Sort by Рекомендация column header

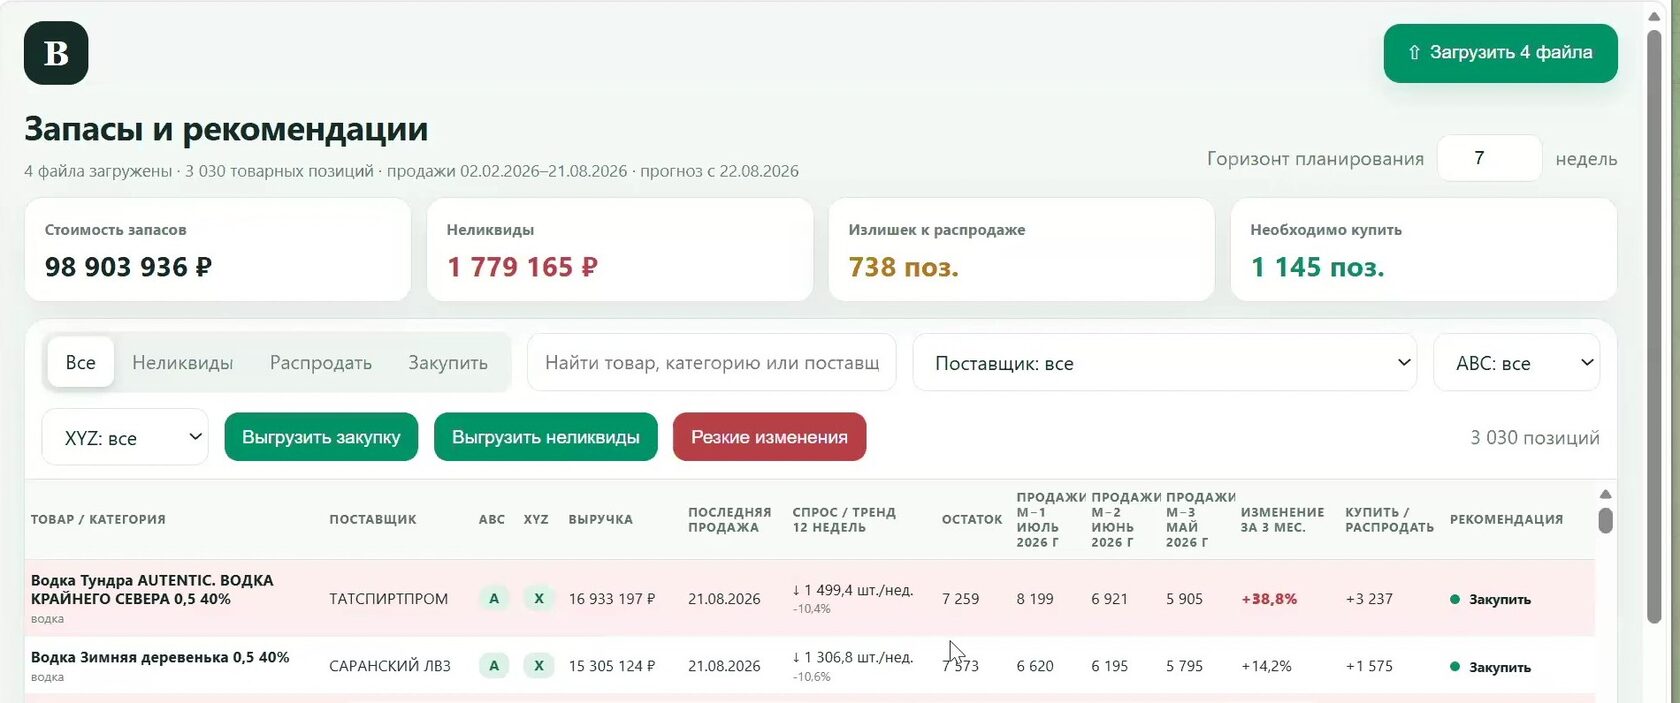1506,519
